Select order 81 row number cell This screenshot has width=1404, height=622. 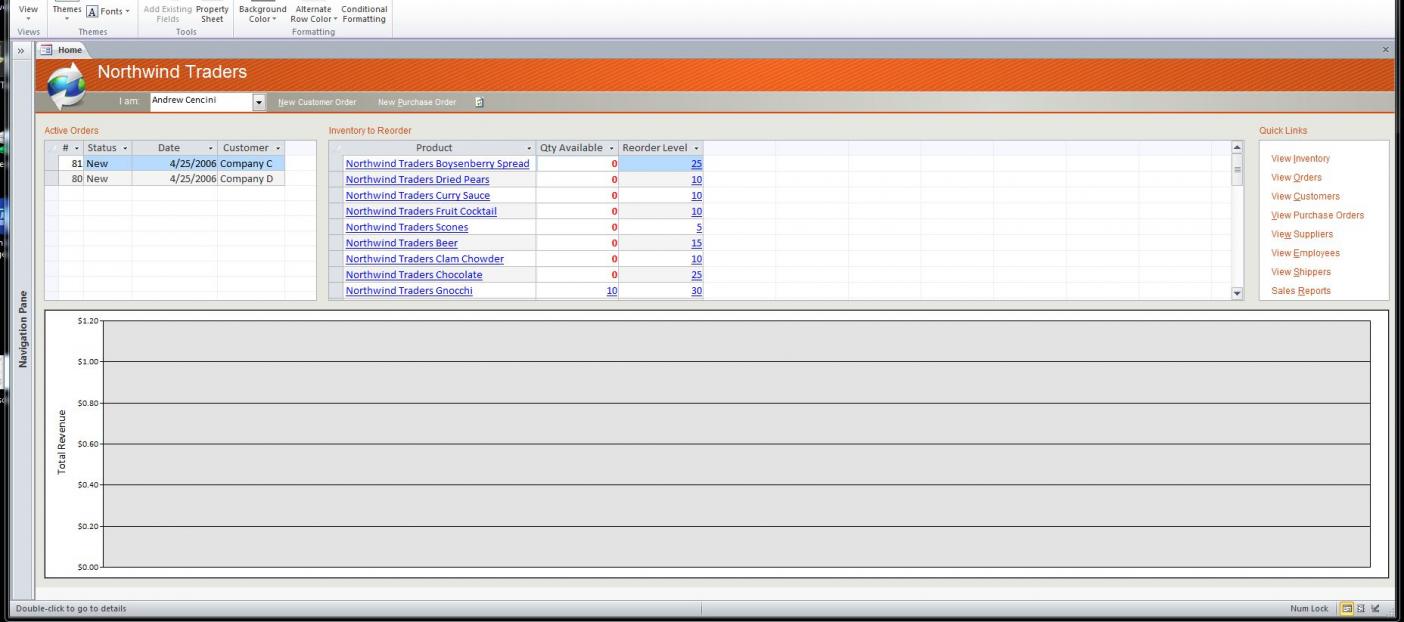coord(71,164)
